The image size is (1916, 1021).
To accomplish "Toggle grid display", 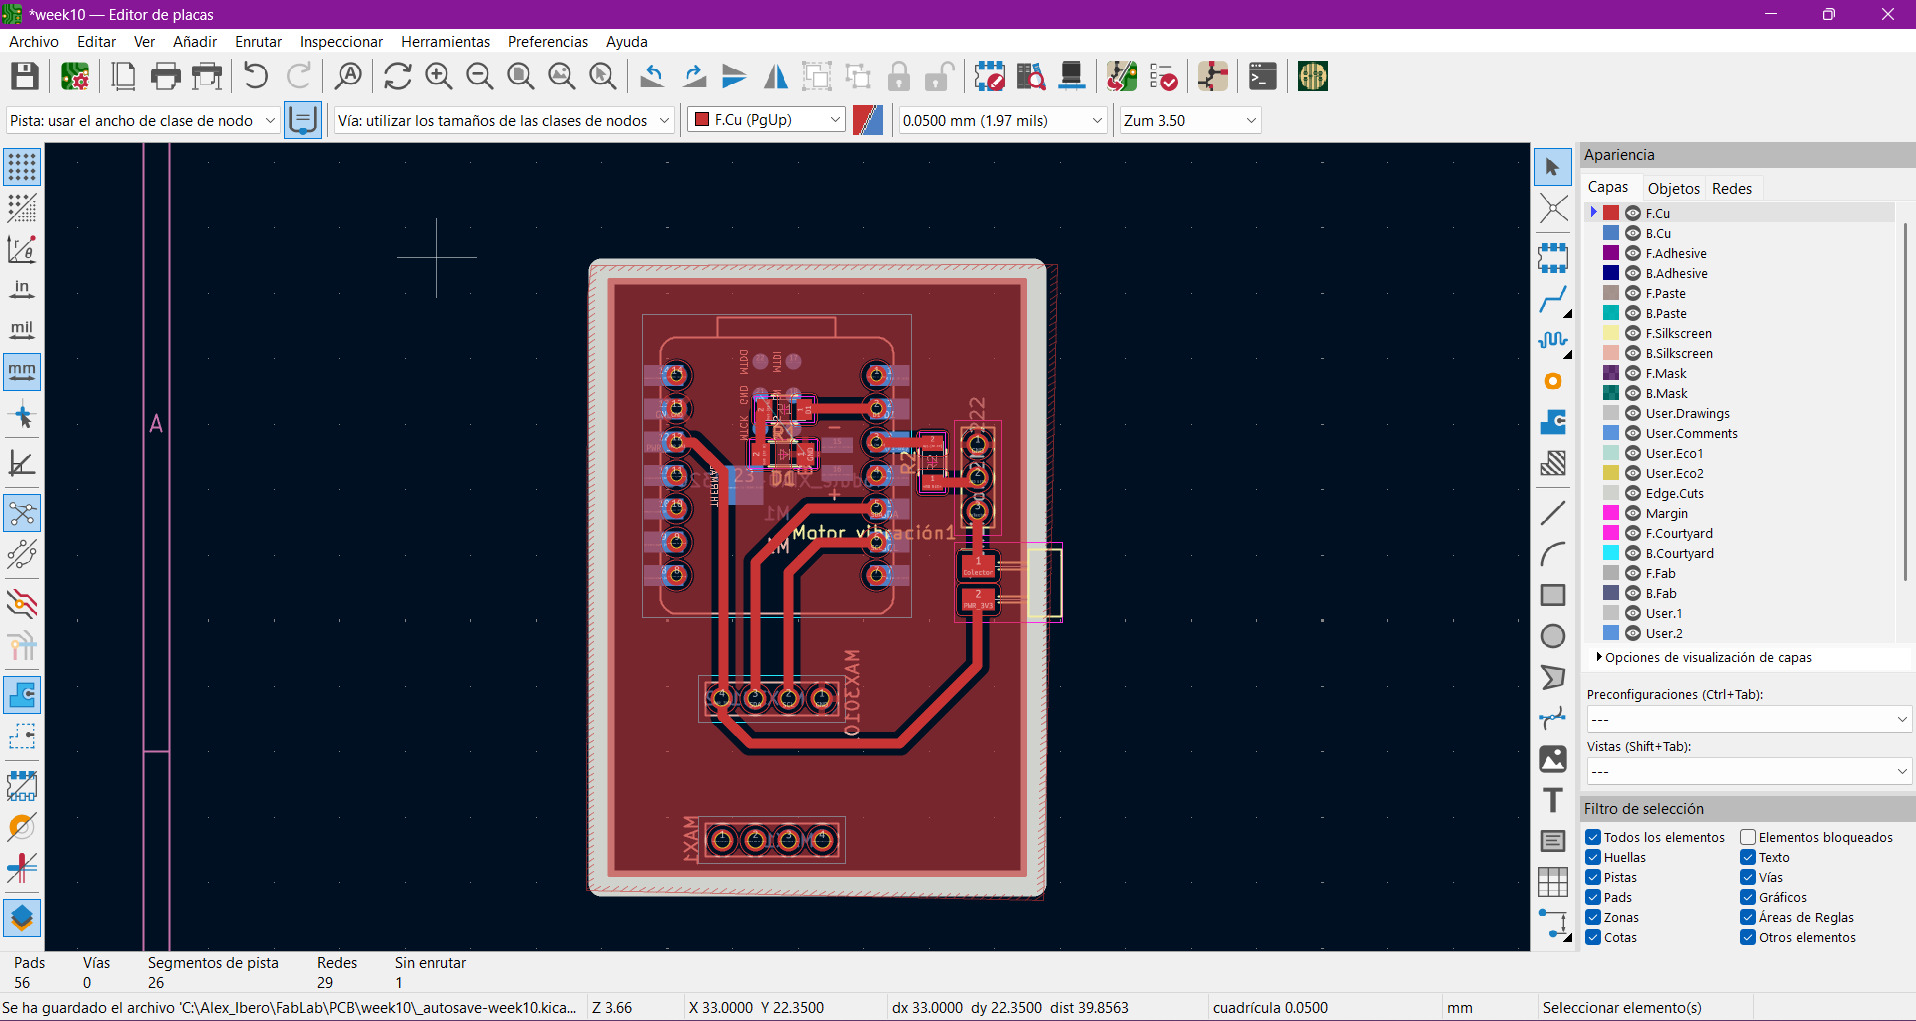I will 22,167.
